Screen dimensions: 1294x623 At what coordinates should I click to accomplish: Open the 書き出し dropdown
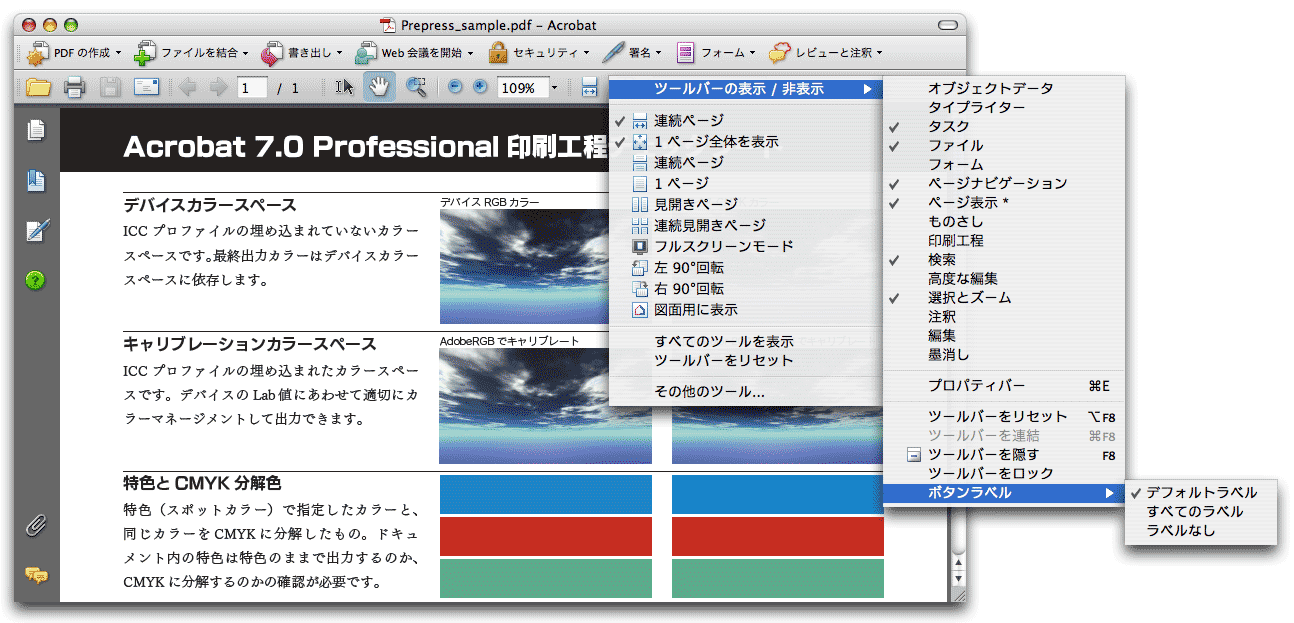click(x=301, y=52)
